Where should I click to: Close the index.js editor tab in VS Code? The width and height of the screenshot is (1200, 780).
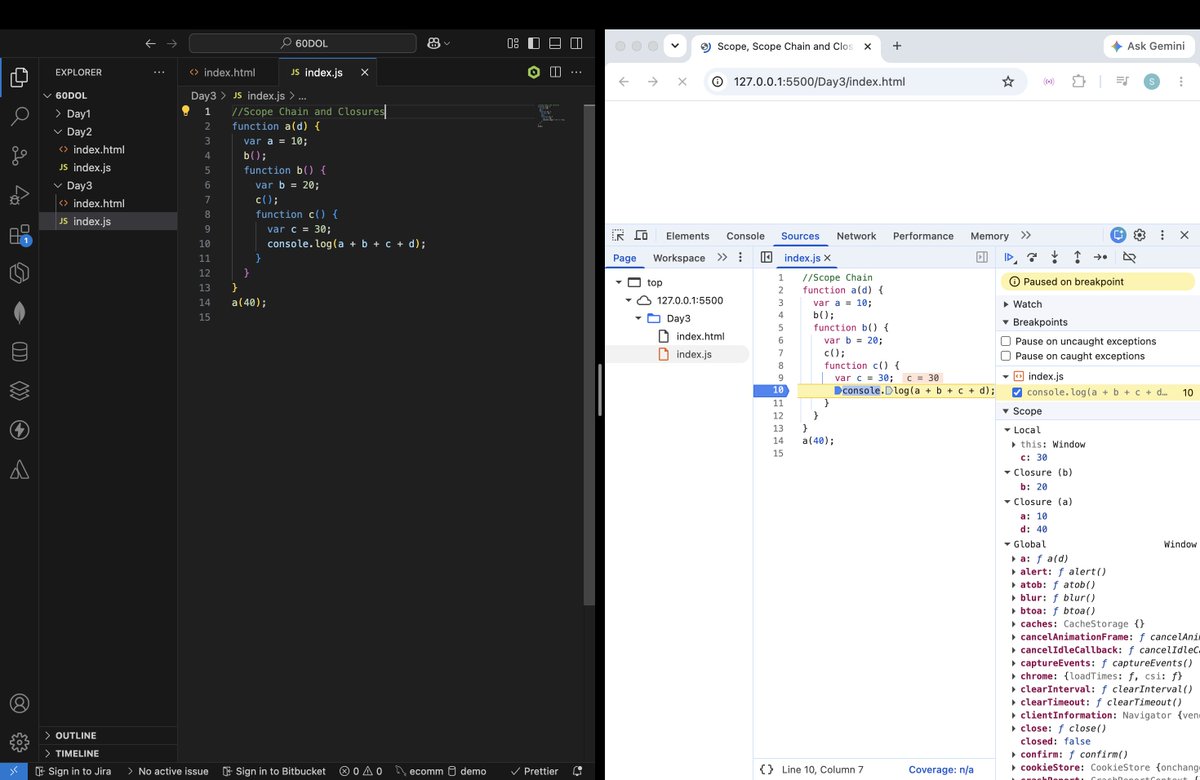tap(365, 72)
